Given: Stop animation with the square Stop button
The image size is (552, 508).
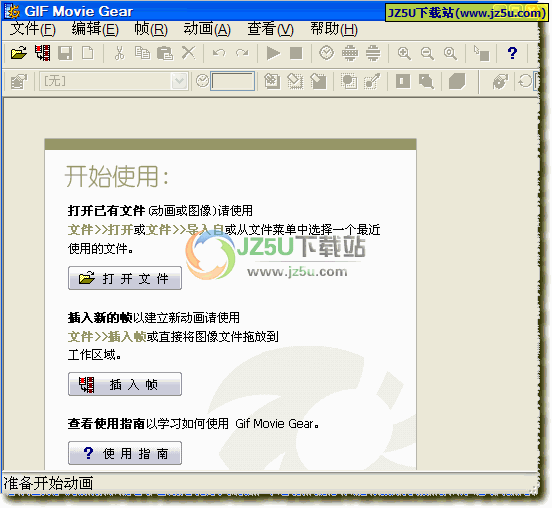Looking at the screenshot, I should [x=296, y=53].
